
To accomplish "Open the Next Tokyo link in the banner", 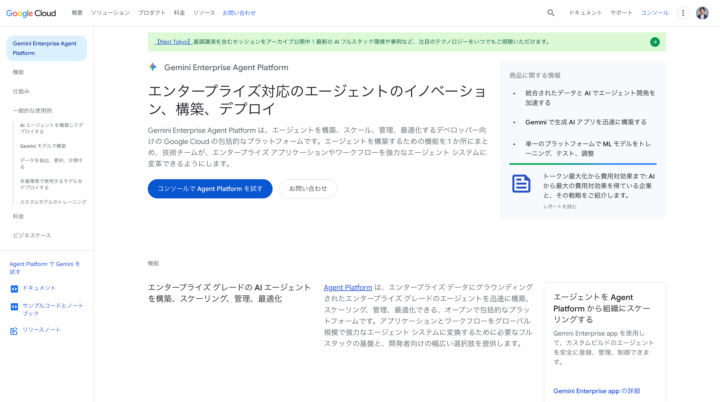I will 173,42.
